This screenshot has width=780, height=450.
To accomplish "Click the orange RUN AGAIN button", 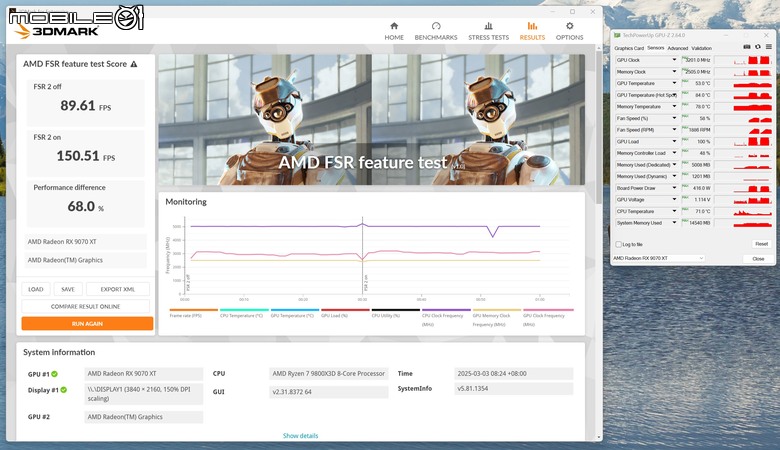I will click(87, 324).
